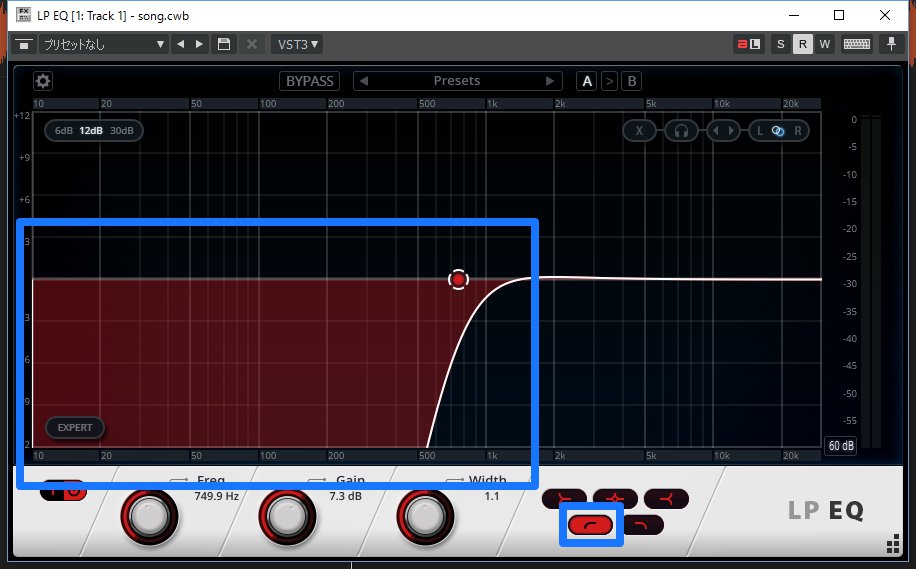Click the BYPASS button

[310, 81]
